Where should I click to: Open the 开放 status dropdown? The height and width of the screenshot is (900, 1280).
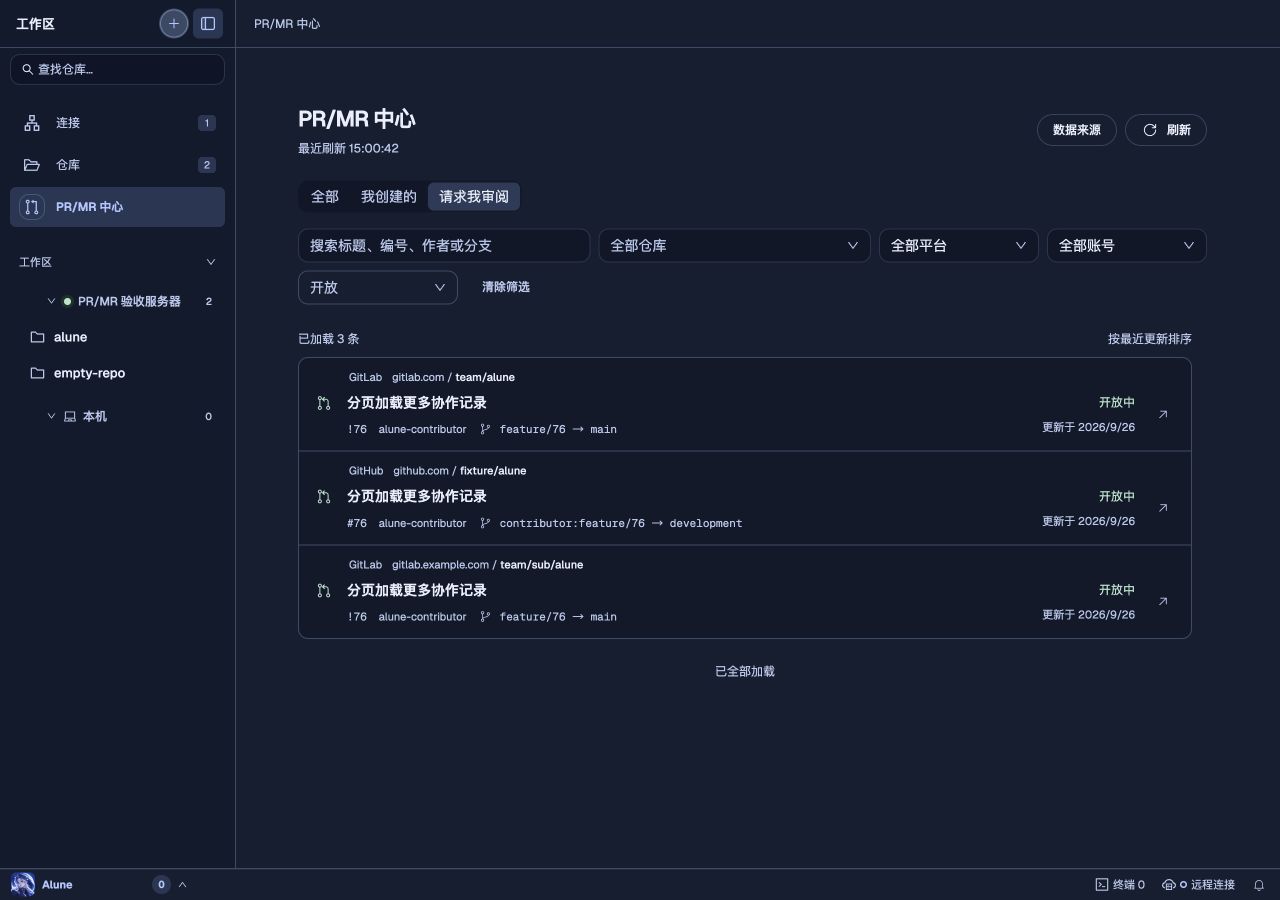click(x=378, y=287)
